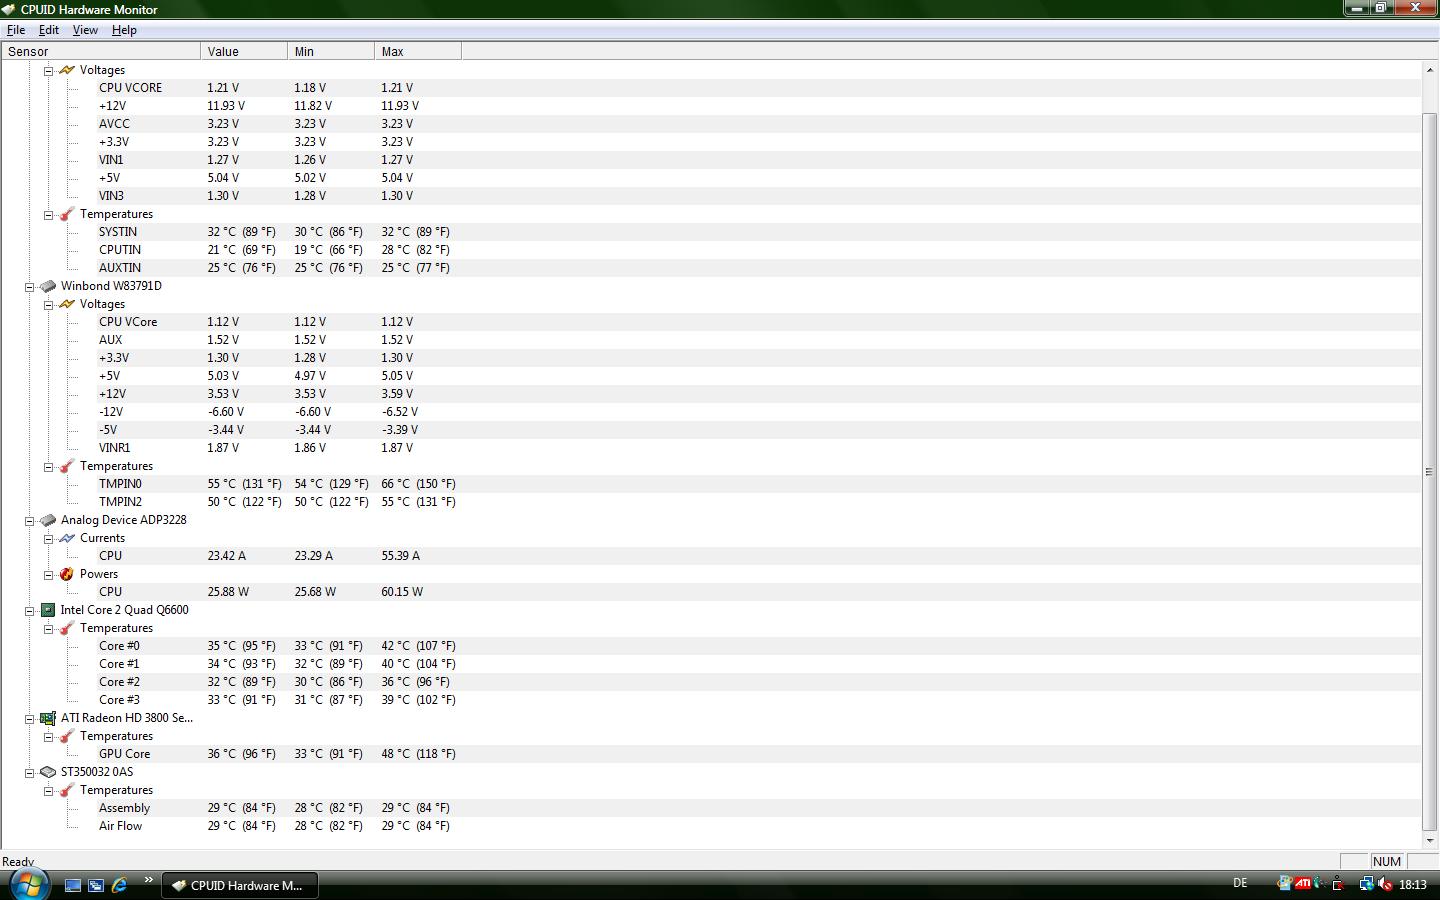Open the Help menu

tap(124, 30)
